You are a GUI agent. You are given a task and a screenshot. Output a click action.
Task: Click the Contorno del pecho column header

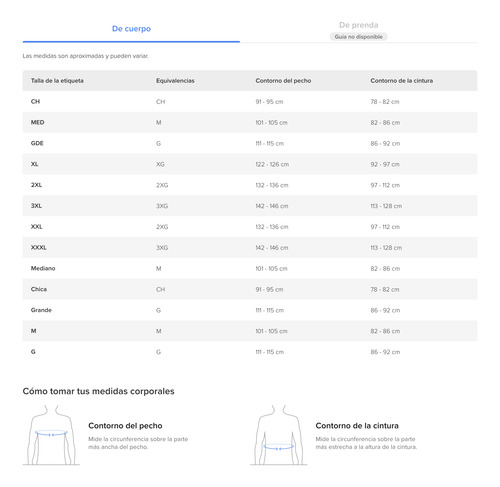coord(283,81)
